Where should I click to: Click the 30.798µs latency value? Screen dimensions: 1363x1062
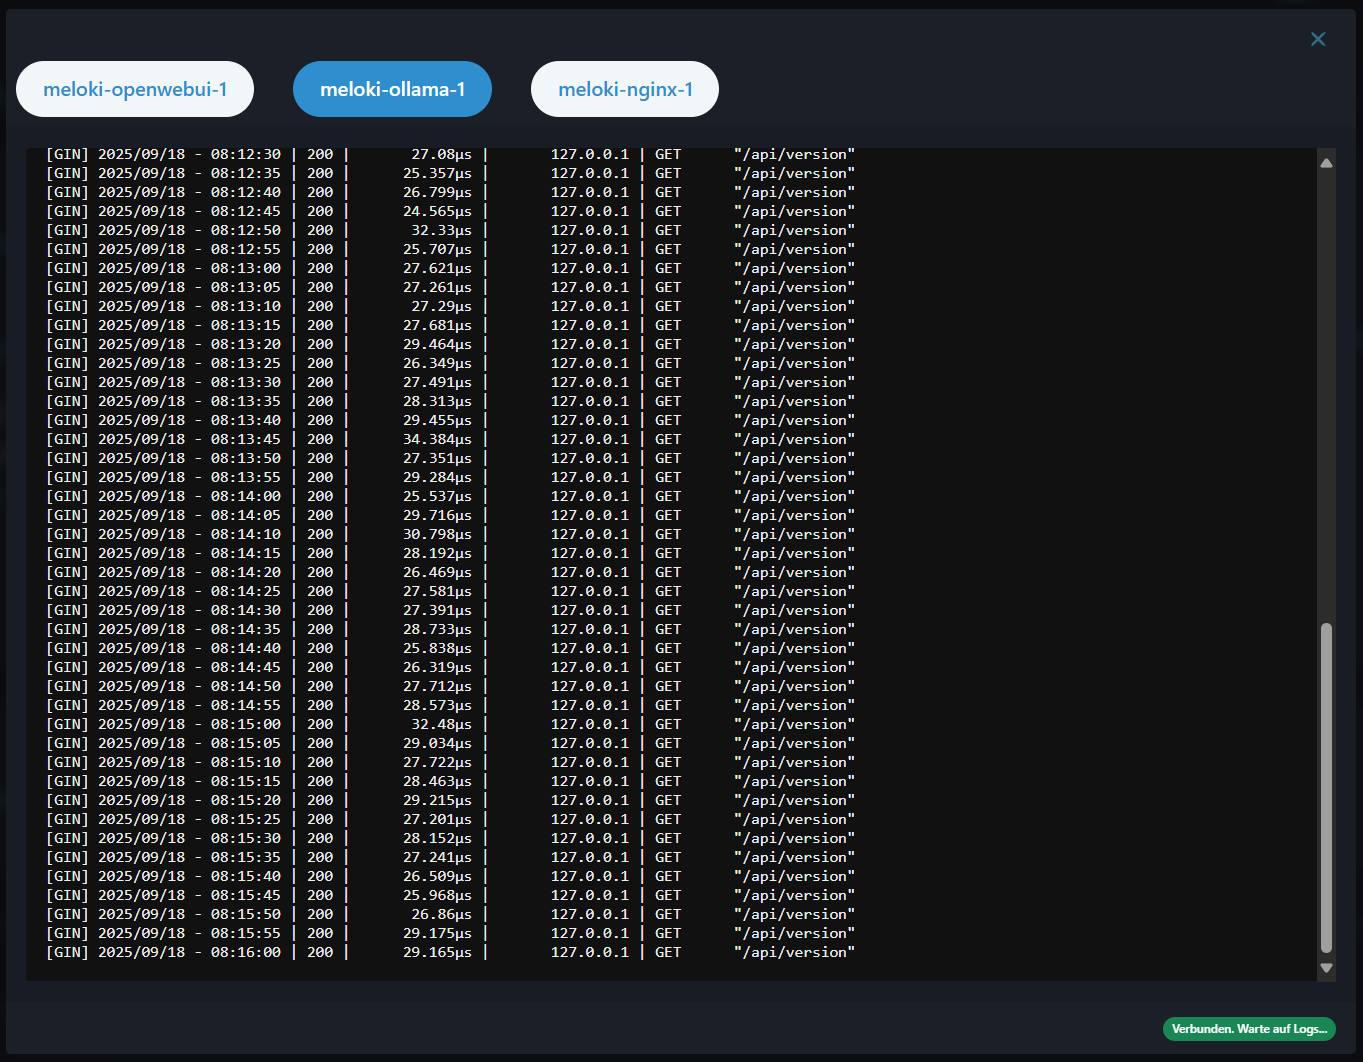pos(437,534)
